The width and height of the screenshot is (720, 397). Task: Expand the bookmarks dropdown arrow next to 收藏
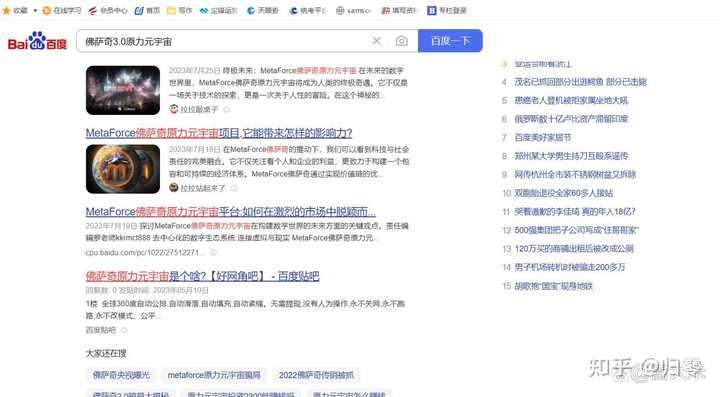[x=35, y=10]
